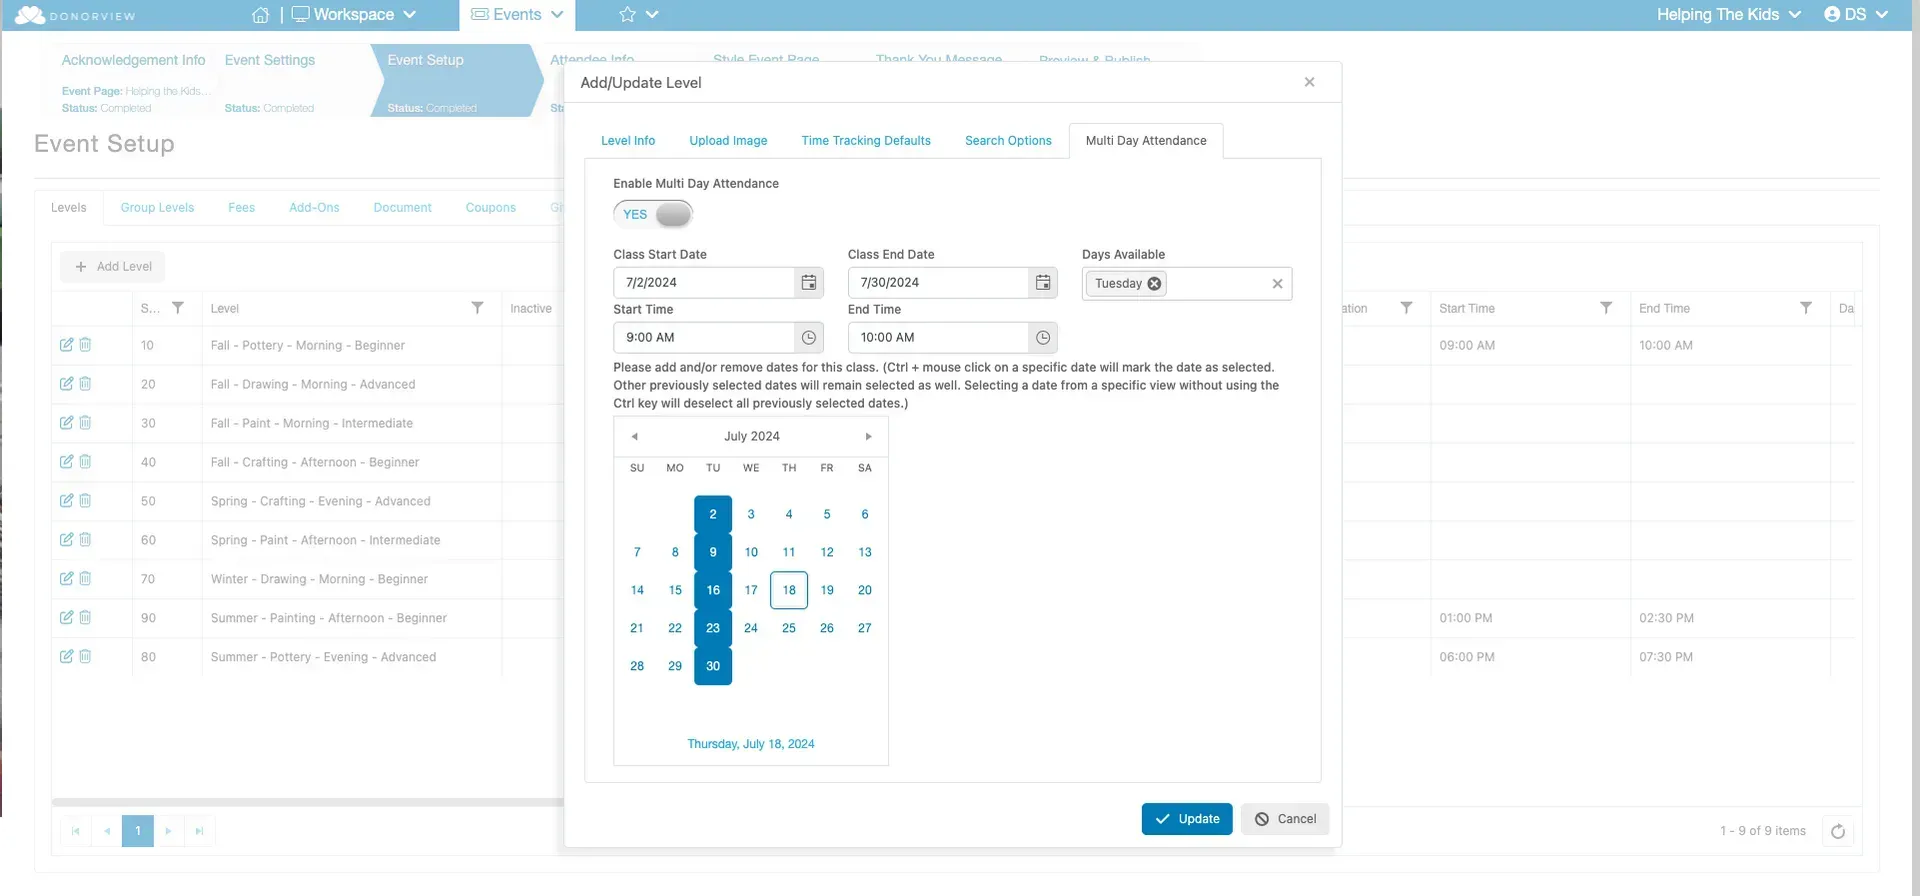This screenshot has height=896, width=1920.
Task: Click the Thursday, July 18, 2024 link
Action: (751, 744)
